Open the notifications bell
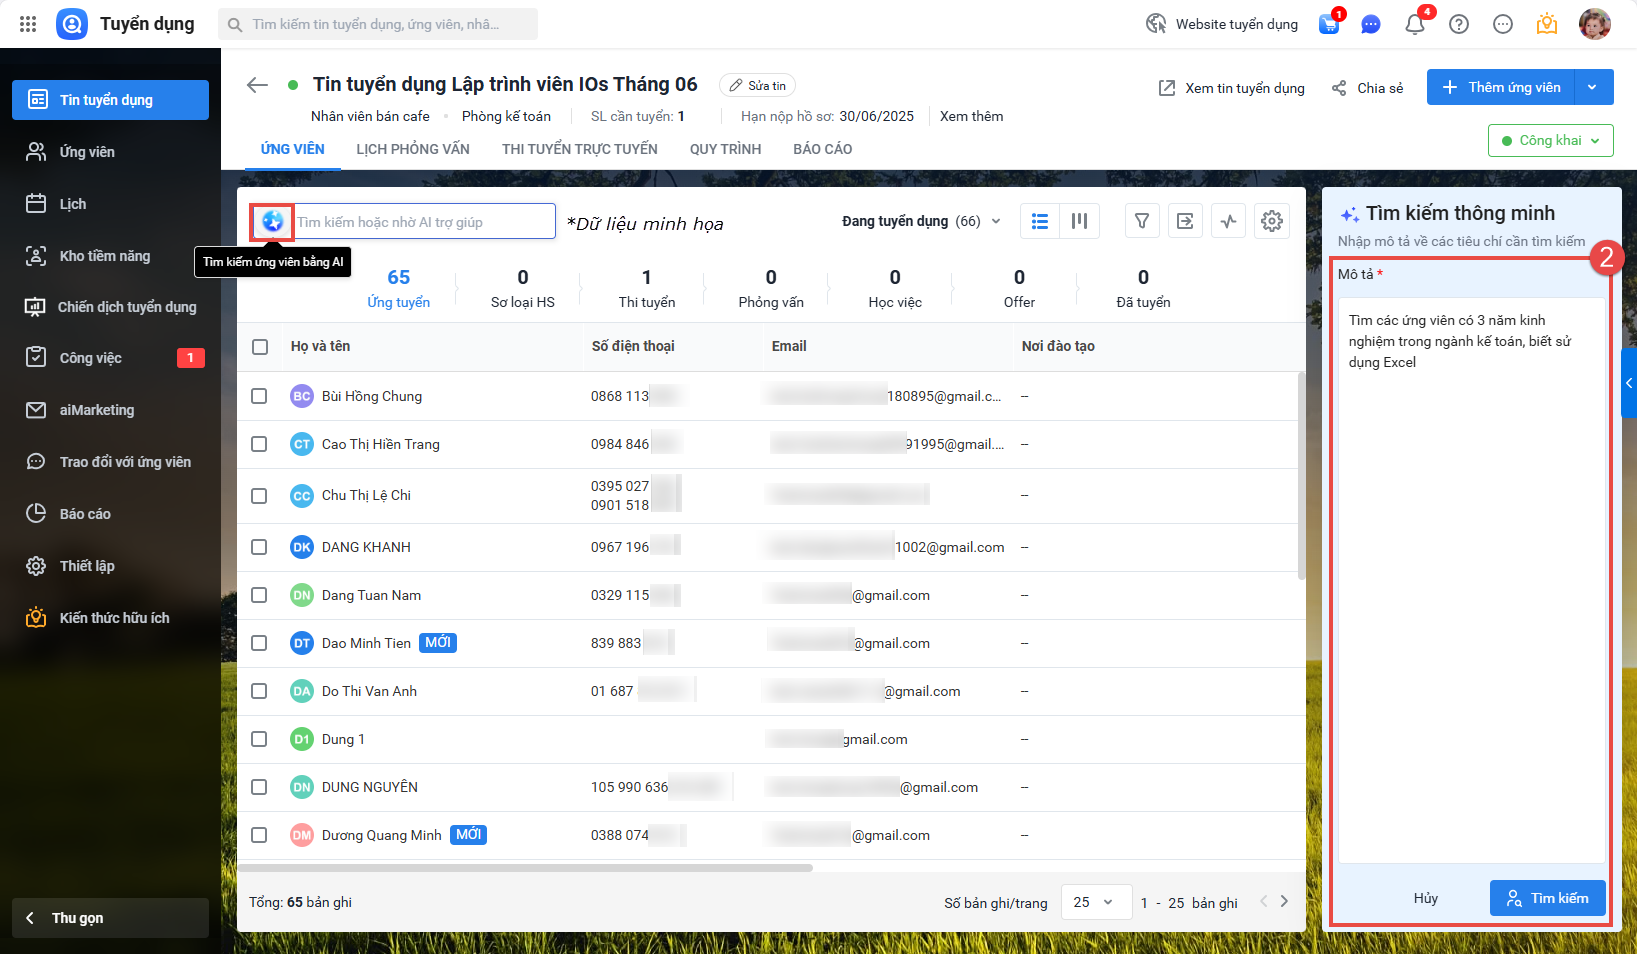The height and width of the screenshot is (954, 1637). point(1414,24)
